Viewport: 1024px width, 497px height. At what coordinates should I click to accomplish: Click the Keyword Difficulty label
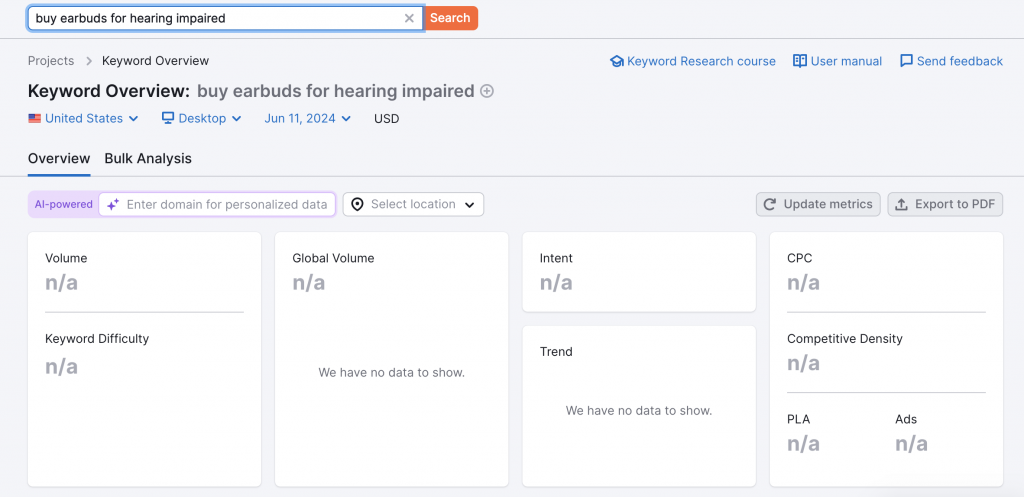97,339
